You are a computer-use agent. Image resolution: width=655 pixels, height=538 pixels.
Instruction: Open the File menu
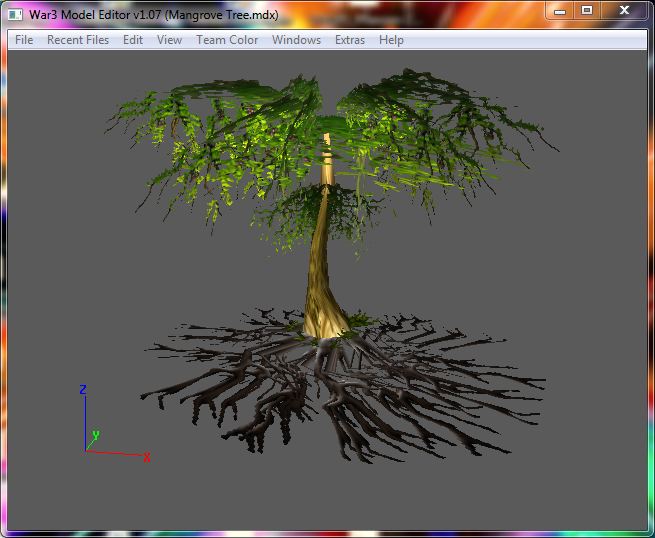[x=24, y=40]
